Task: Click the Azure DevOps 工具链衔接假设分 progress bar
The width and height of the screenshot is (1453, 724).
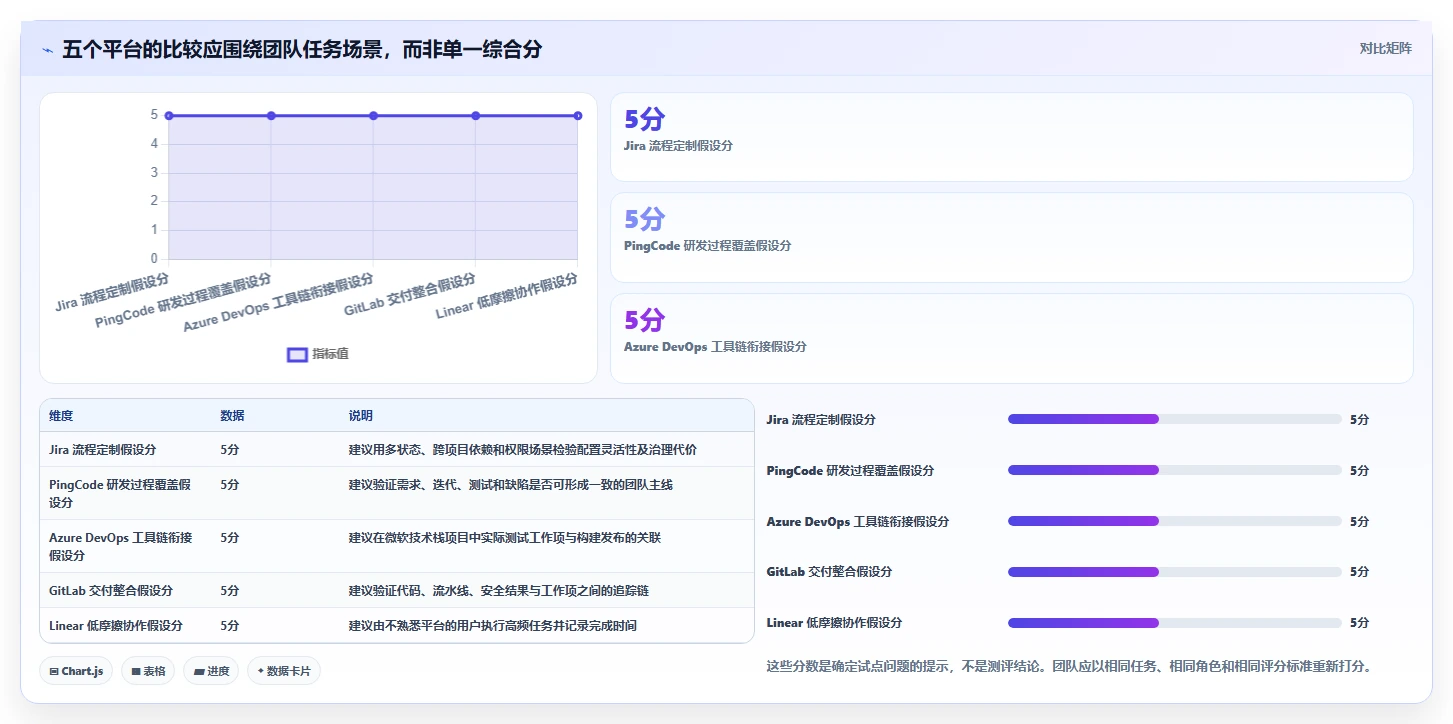Action: [1175, 521]
